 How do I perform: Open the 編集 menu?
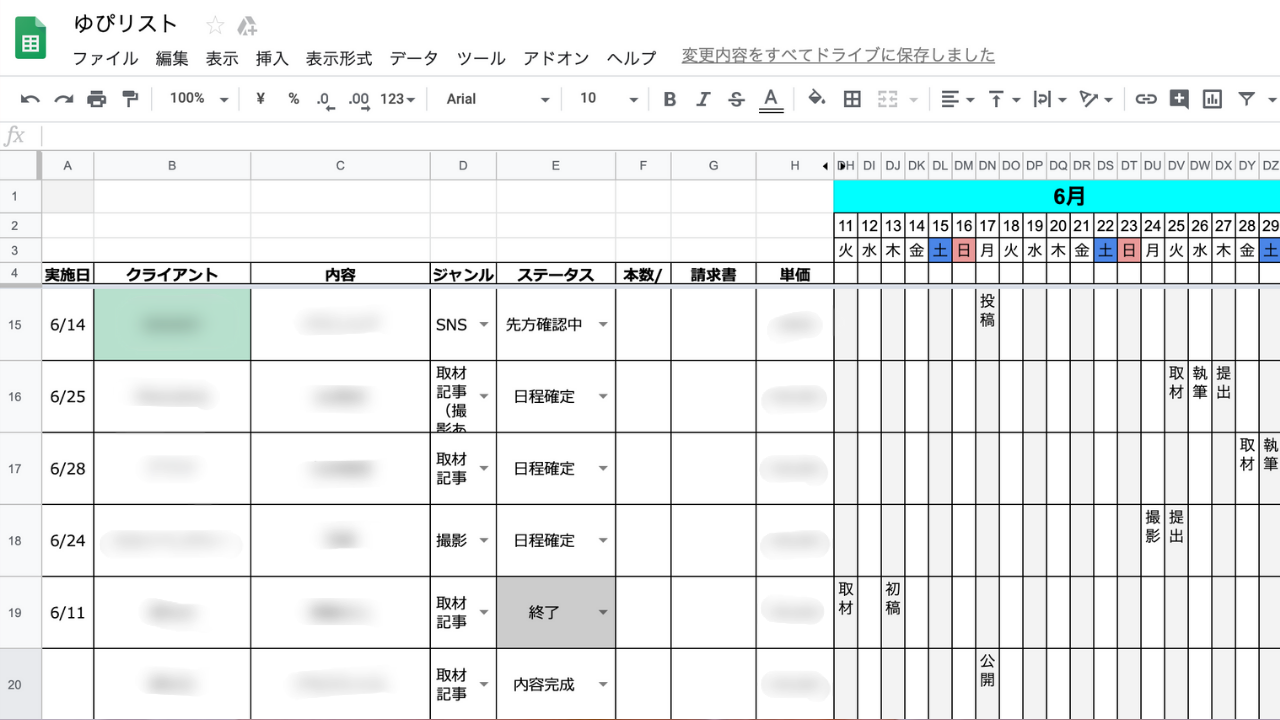pos(172,58)
